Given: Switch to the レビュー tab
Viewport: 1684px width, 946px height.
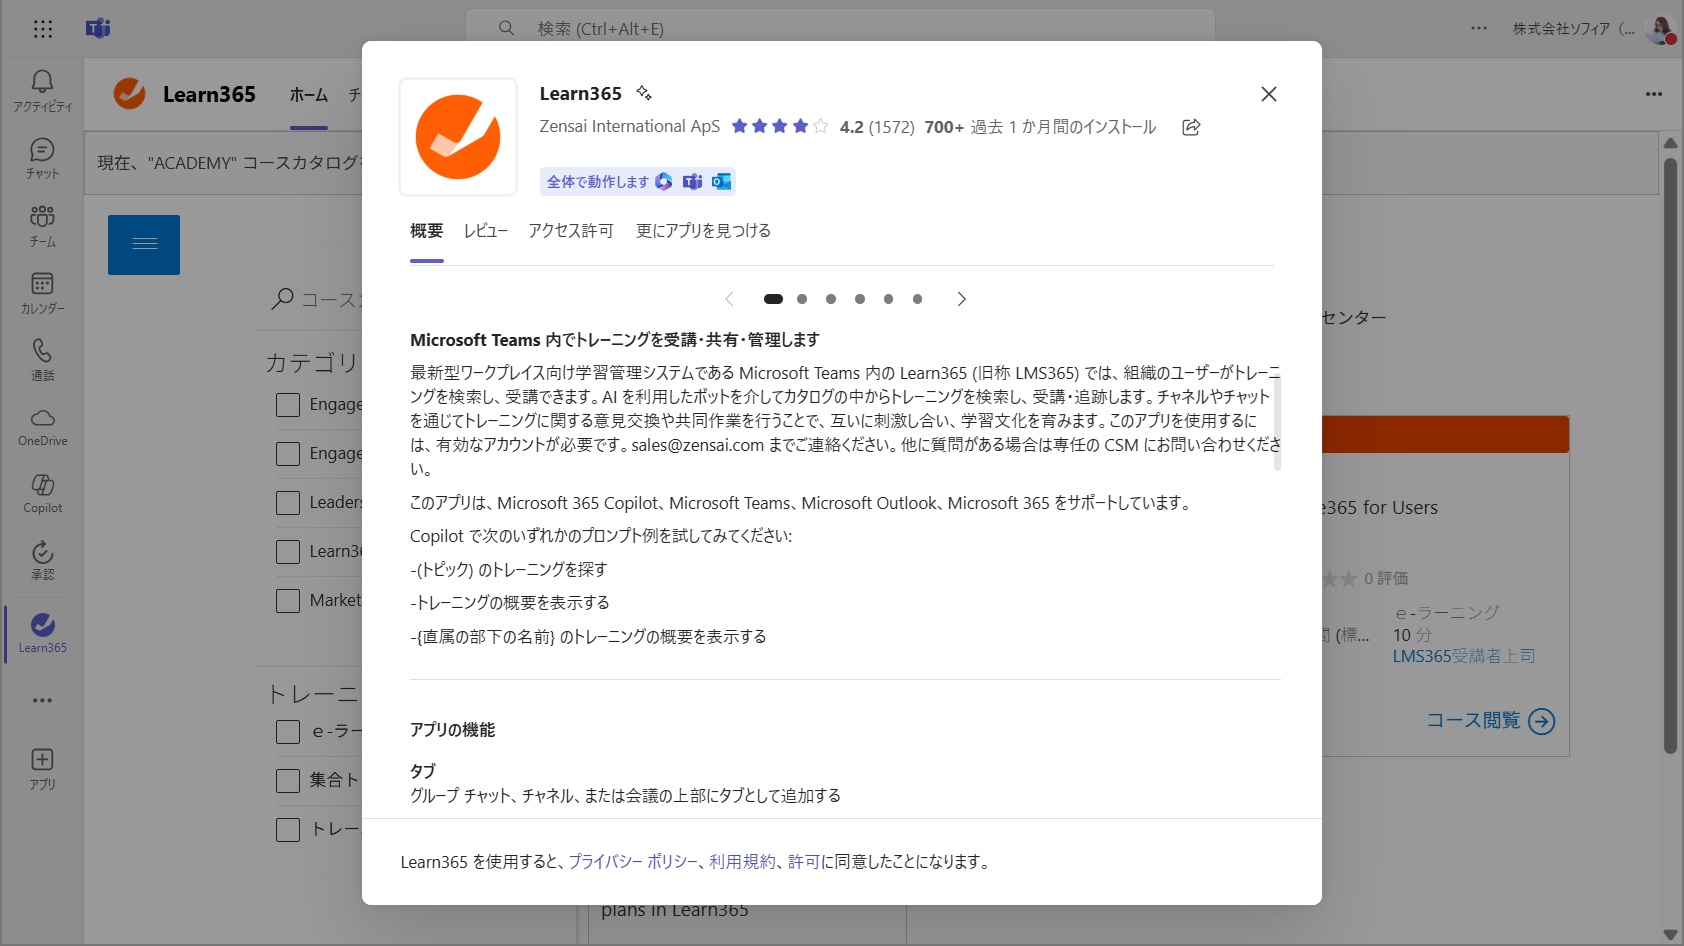Looking at the screenshot, I should click(486, 231).
